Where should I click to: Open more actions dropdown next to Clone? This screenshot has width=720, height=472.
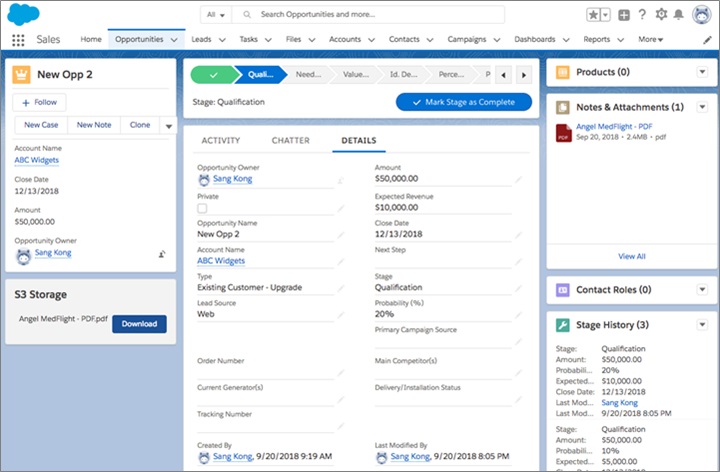(x=169, y=125)
